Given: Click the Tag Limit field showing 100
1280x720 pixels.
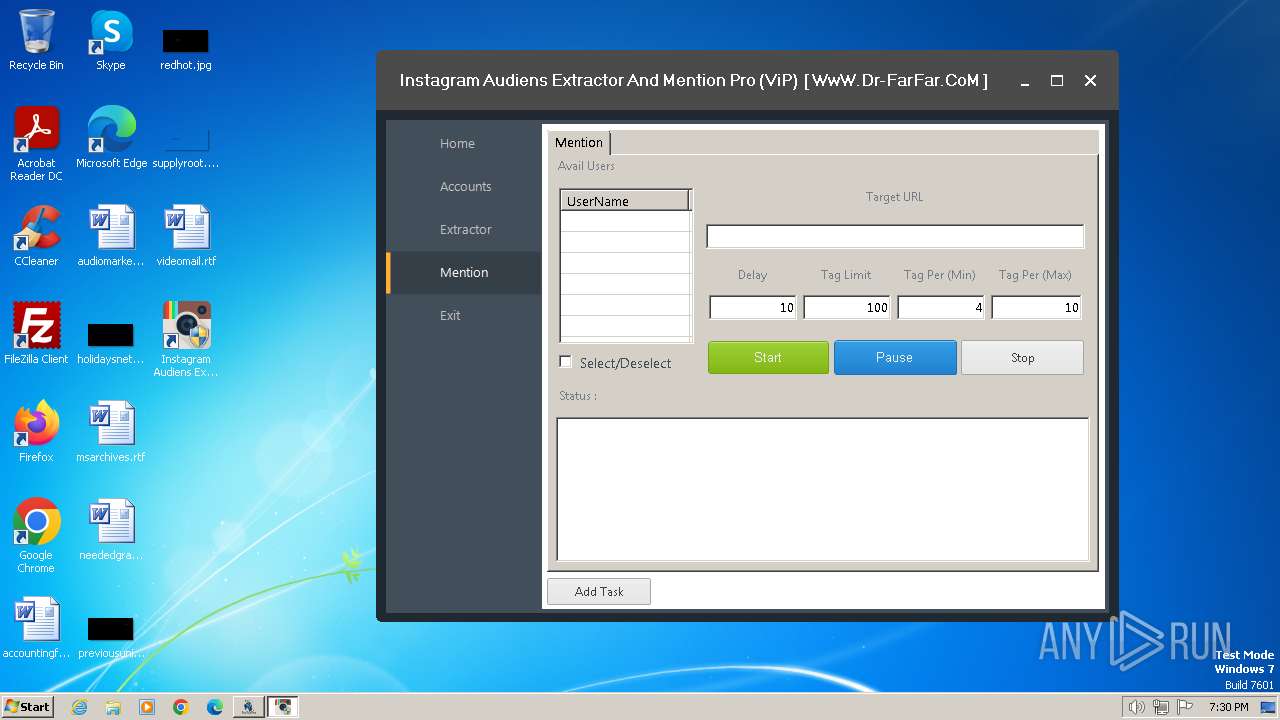Looking at the screenshot, I should pos(846,307).
